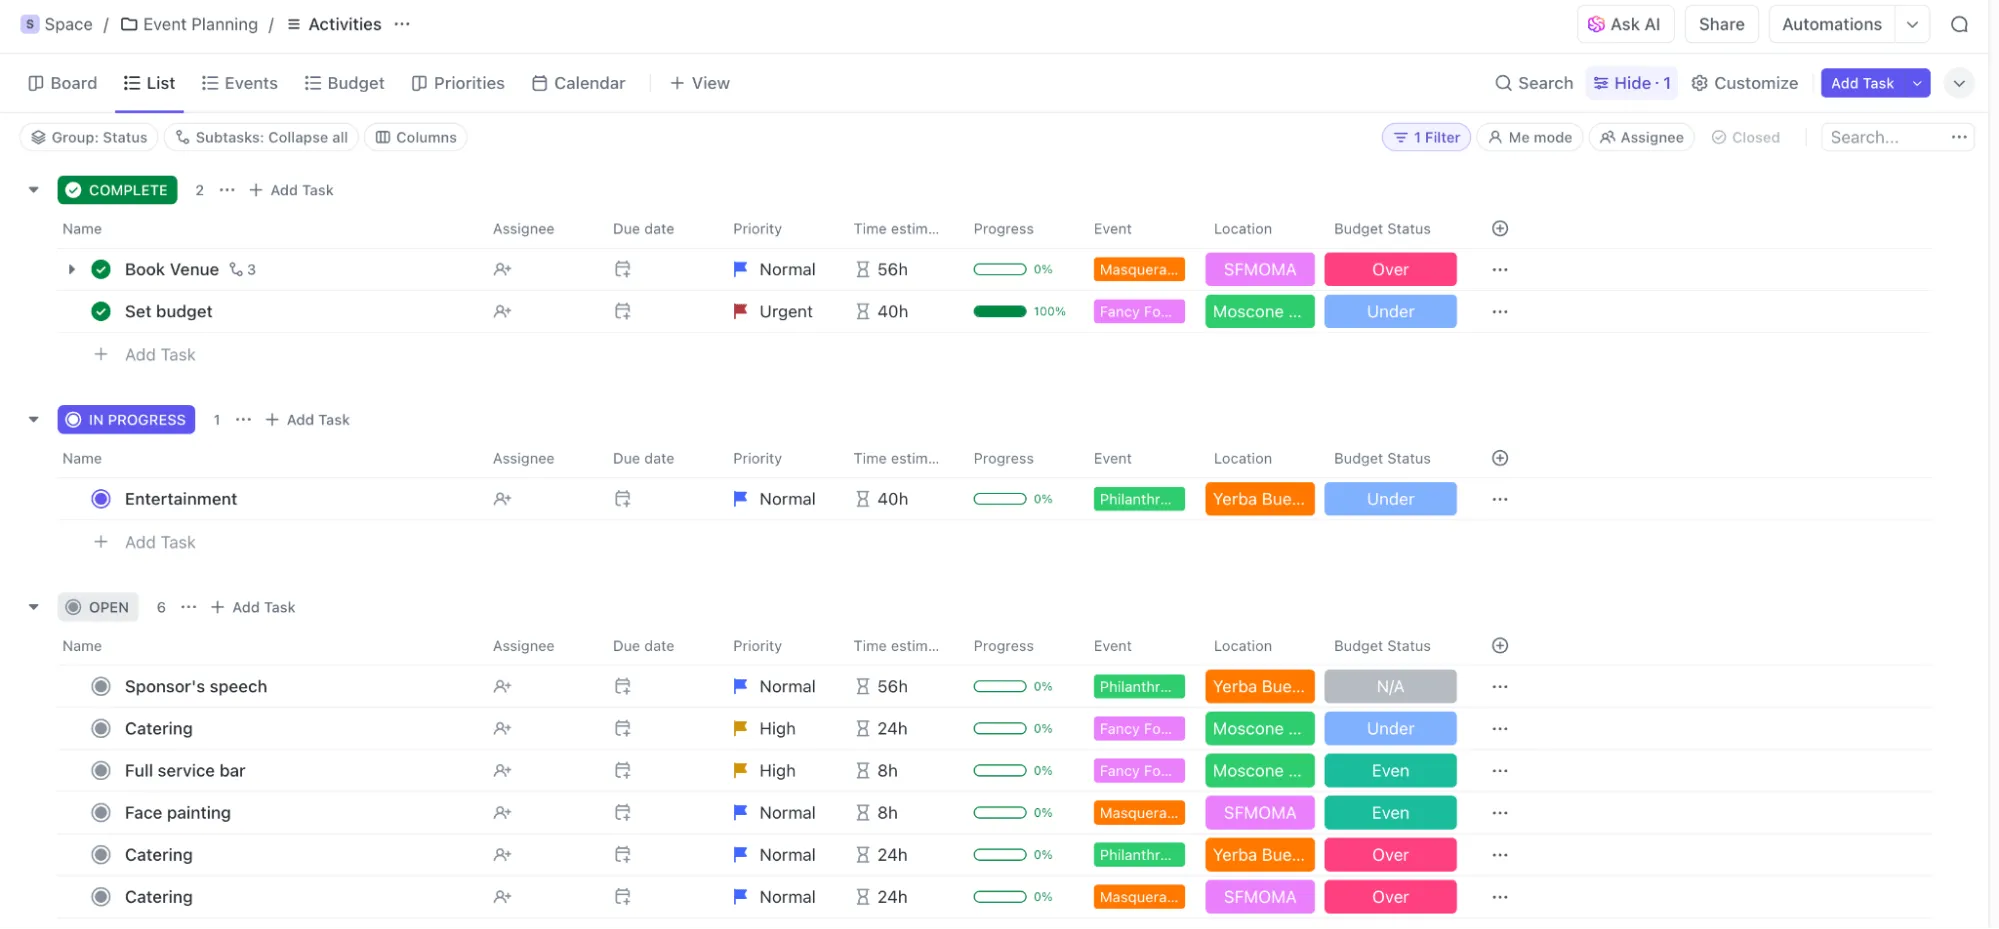Expand Book Venue subtasks arrow
The height and width of the screenshot is (929, 1999).
pos(71,269)
